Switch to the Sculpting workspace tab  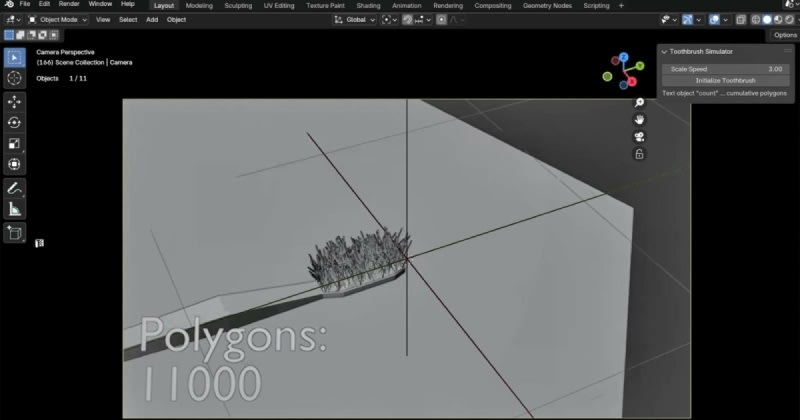point(238,5)
